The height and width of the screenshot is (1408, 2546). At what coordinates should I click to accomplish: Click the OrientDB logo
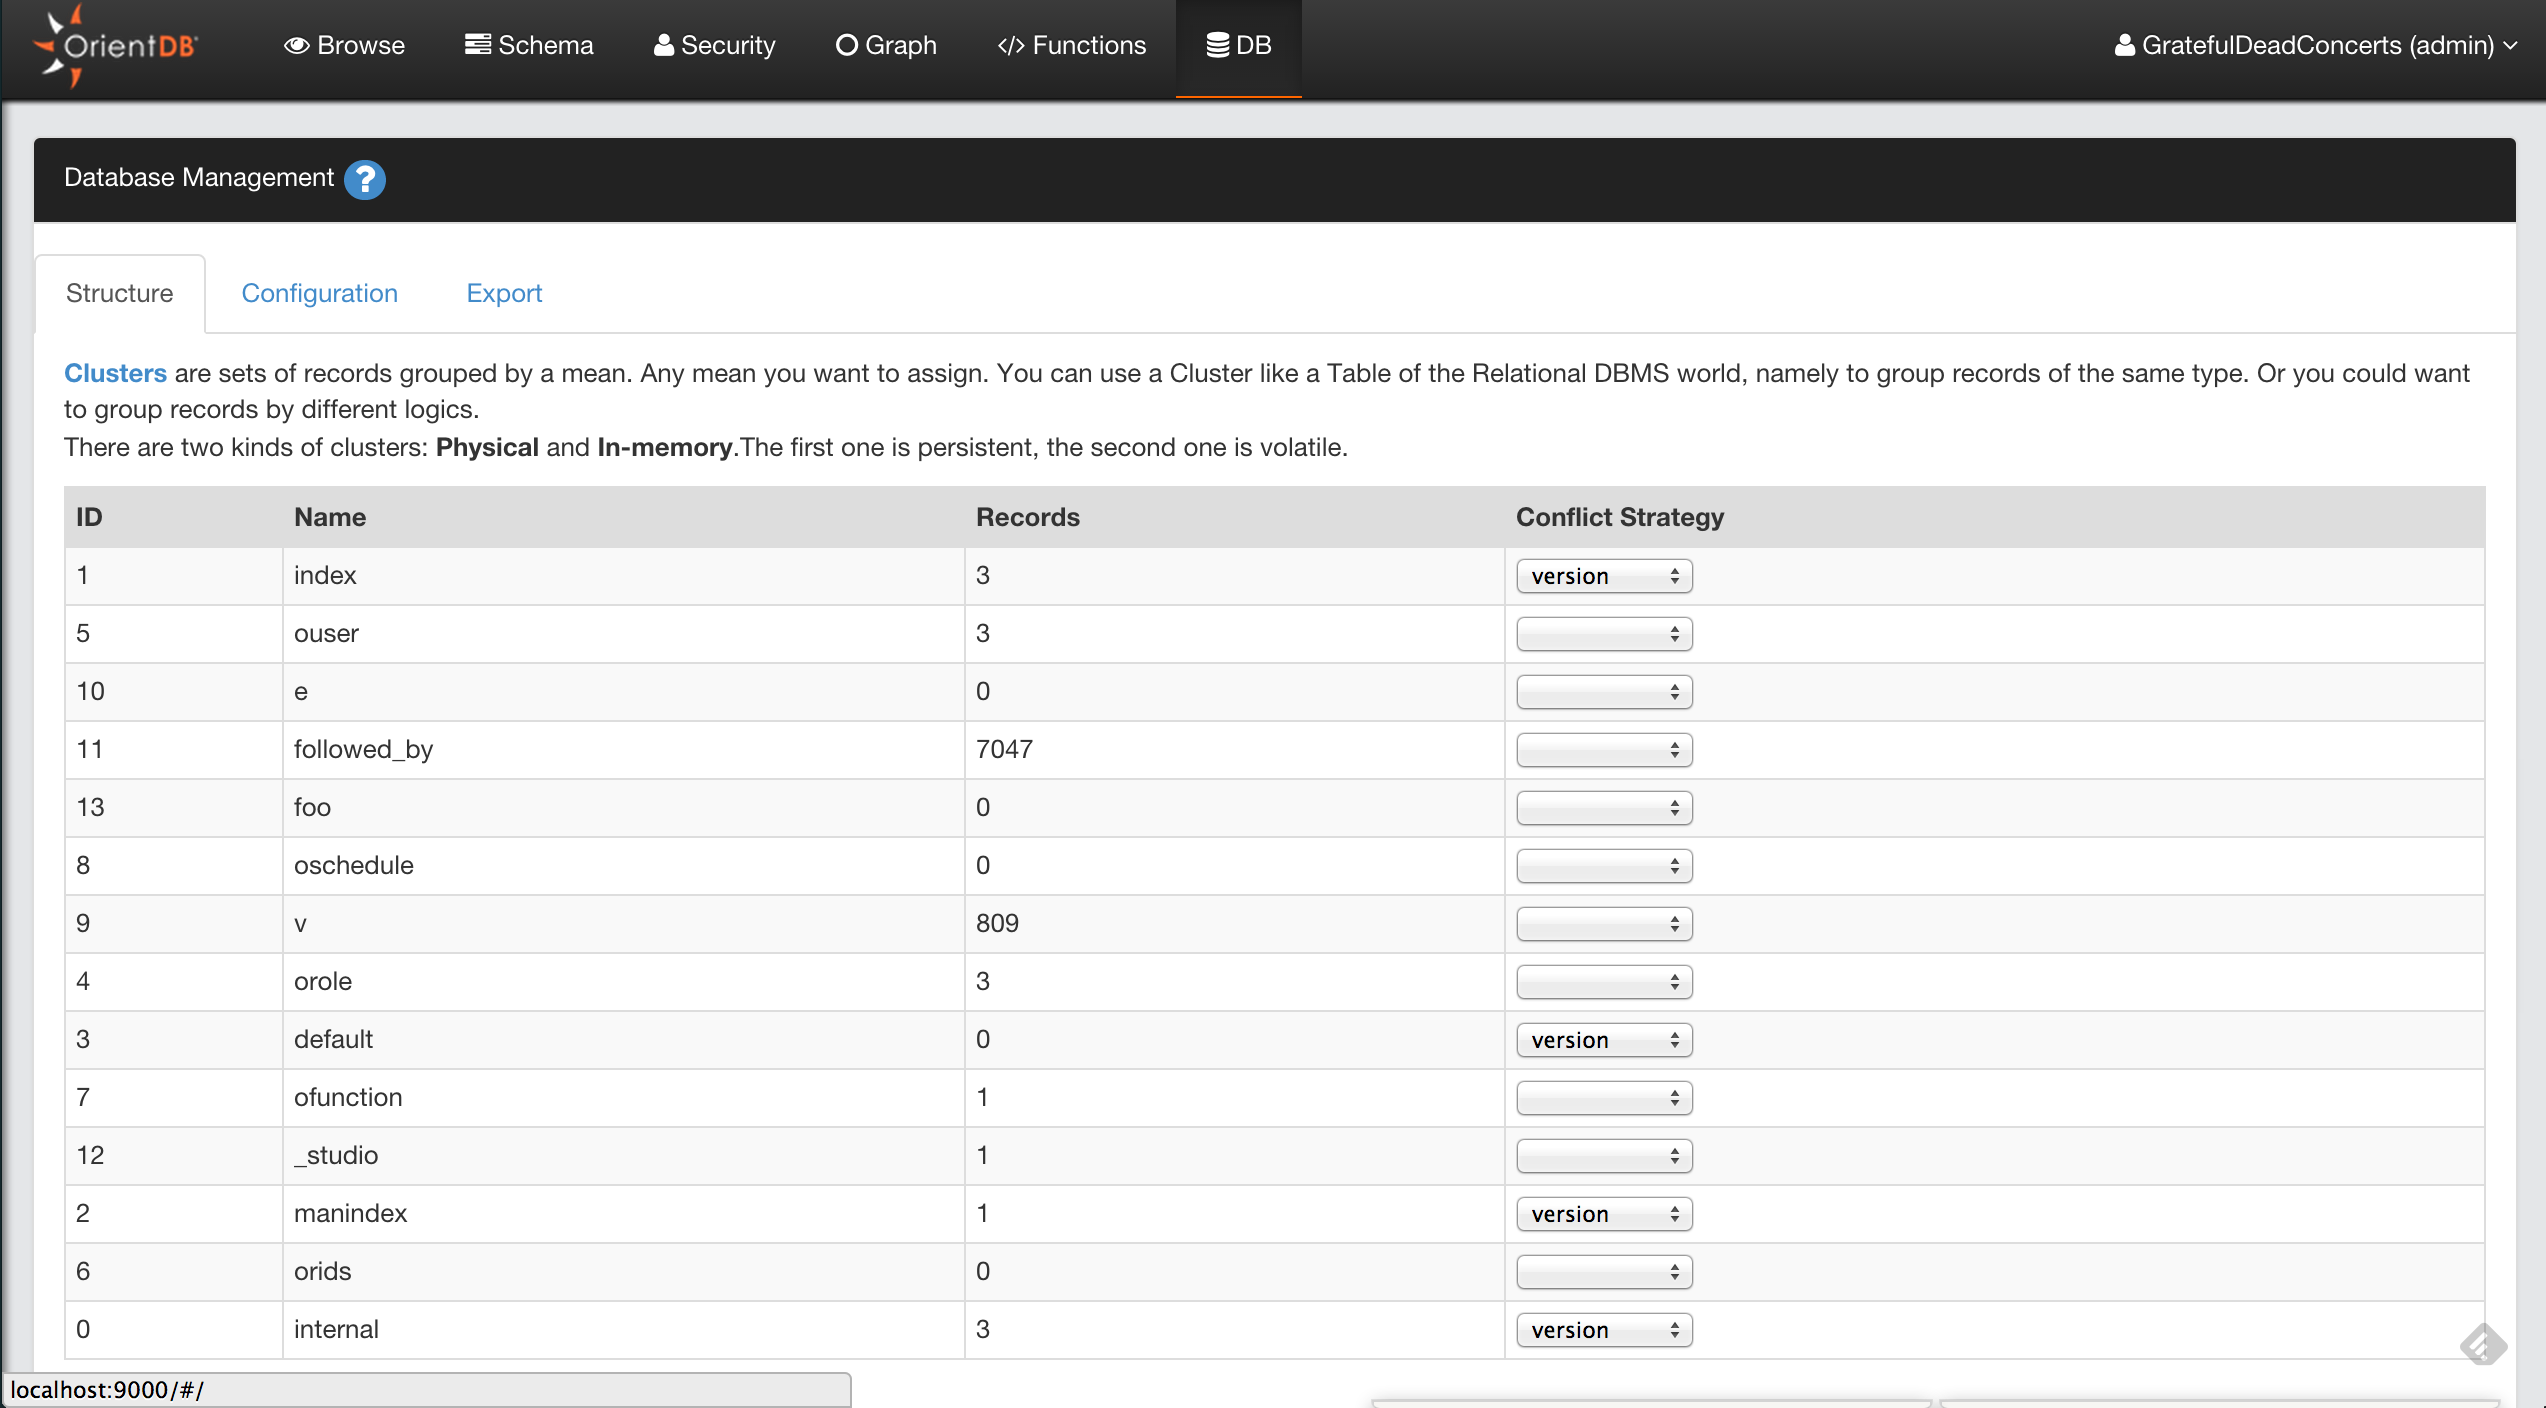[x=116, y=46]
